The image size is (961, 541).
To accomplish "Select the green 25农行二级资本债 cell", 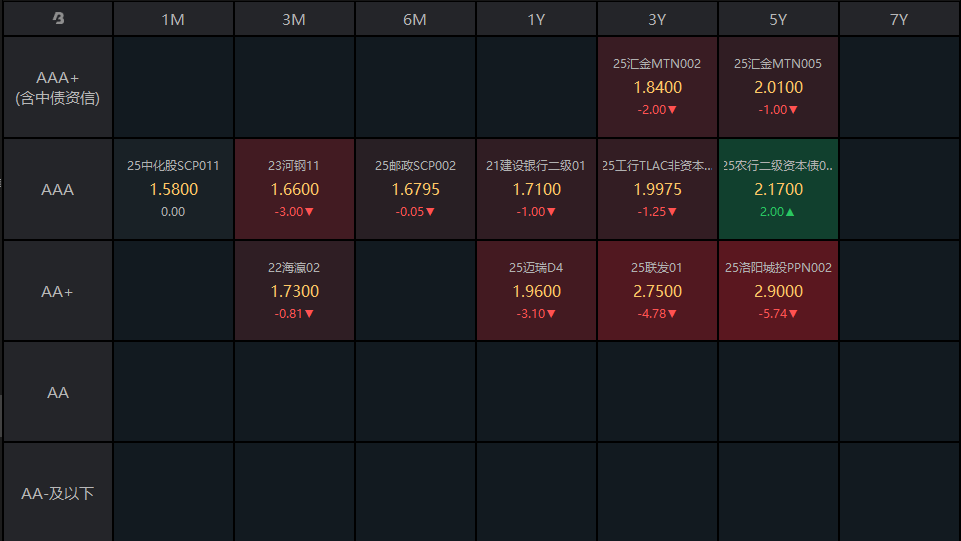I will 778,189.
